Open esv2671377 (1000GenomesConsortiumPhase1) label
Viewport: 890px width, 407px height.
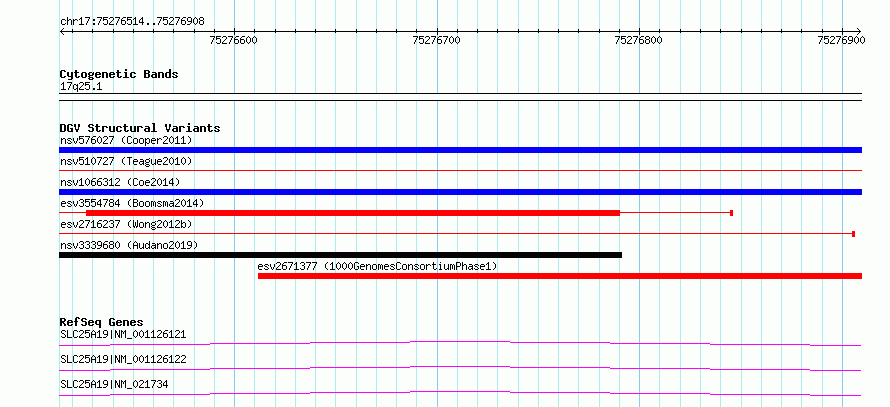[377, 266]
